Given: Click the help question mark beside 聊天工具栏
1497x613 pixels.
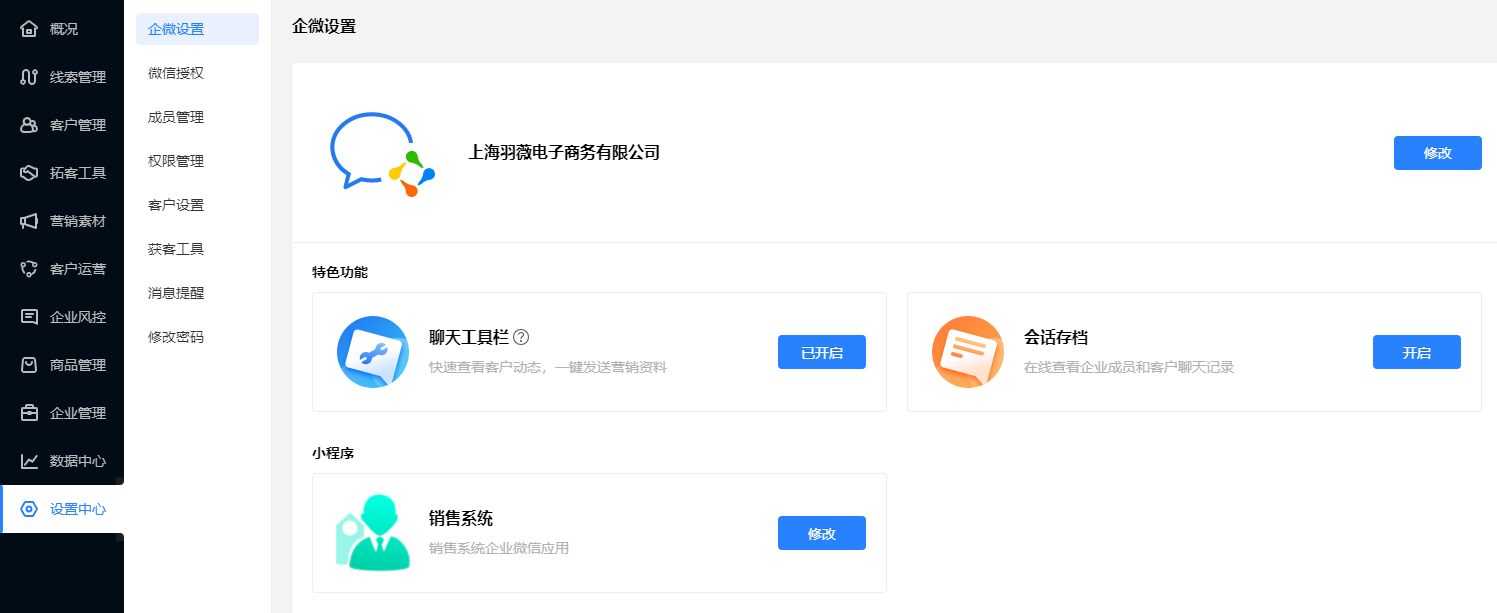Looking at the screenshot, I should click(x=521, y=338).
